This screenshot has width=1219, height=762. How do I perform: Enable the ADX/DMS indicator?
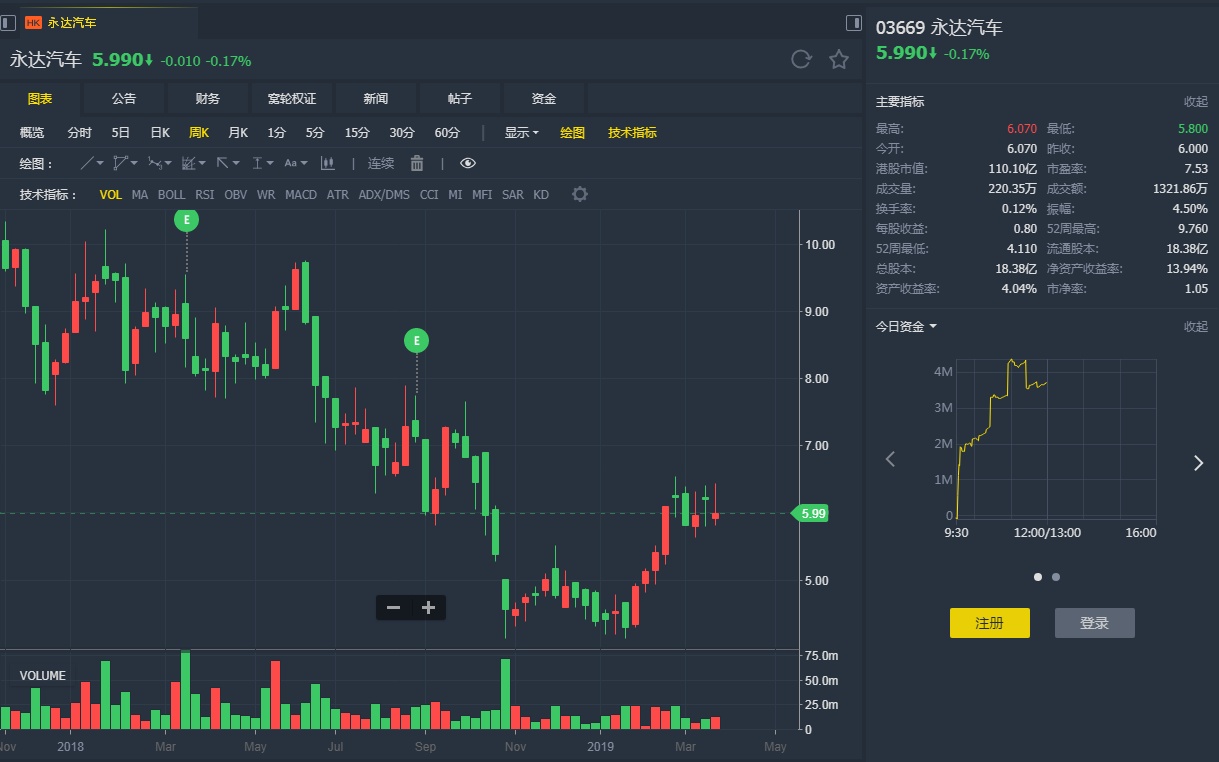click(x=384, y=195)
